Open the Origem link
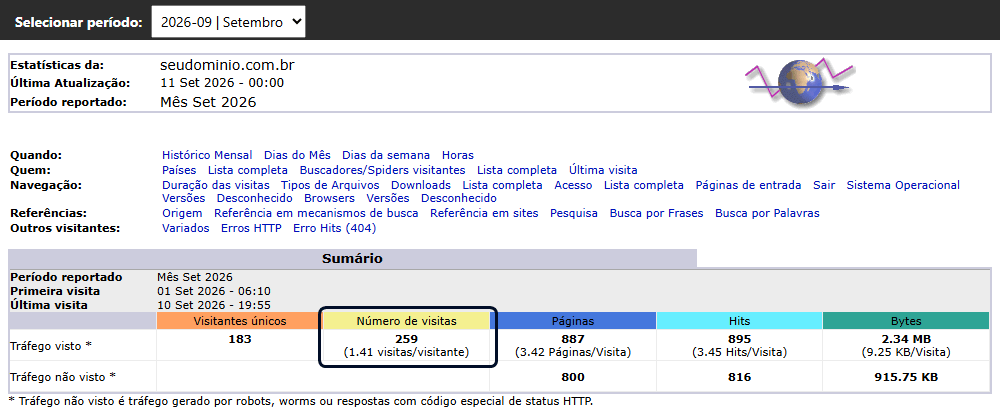This screenshot has width=1000, height=415. tap(182, 214)
